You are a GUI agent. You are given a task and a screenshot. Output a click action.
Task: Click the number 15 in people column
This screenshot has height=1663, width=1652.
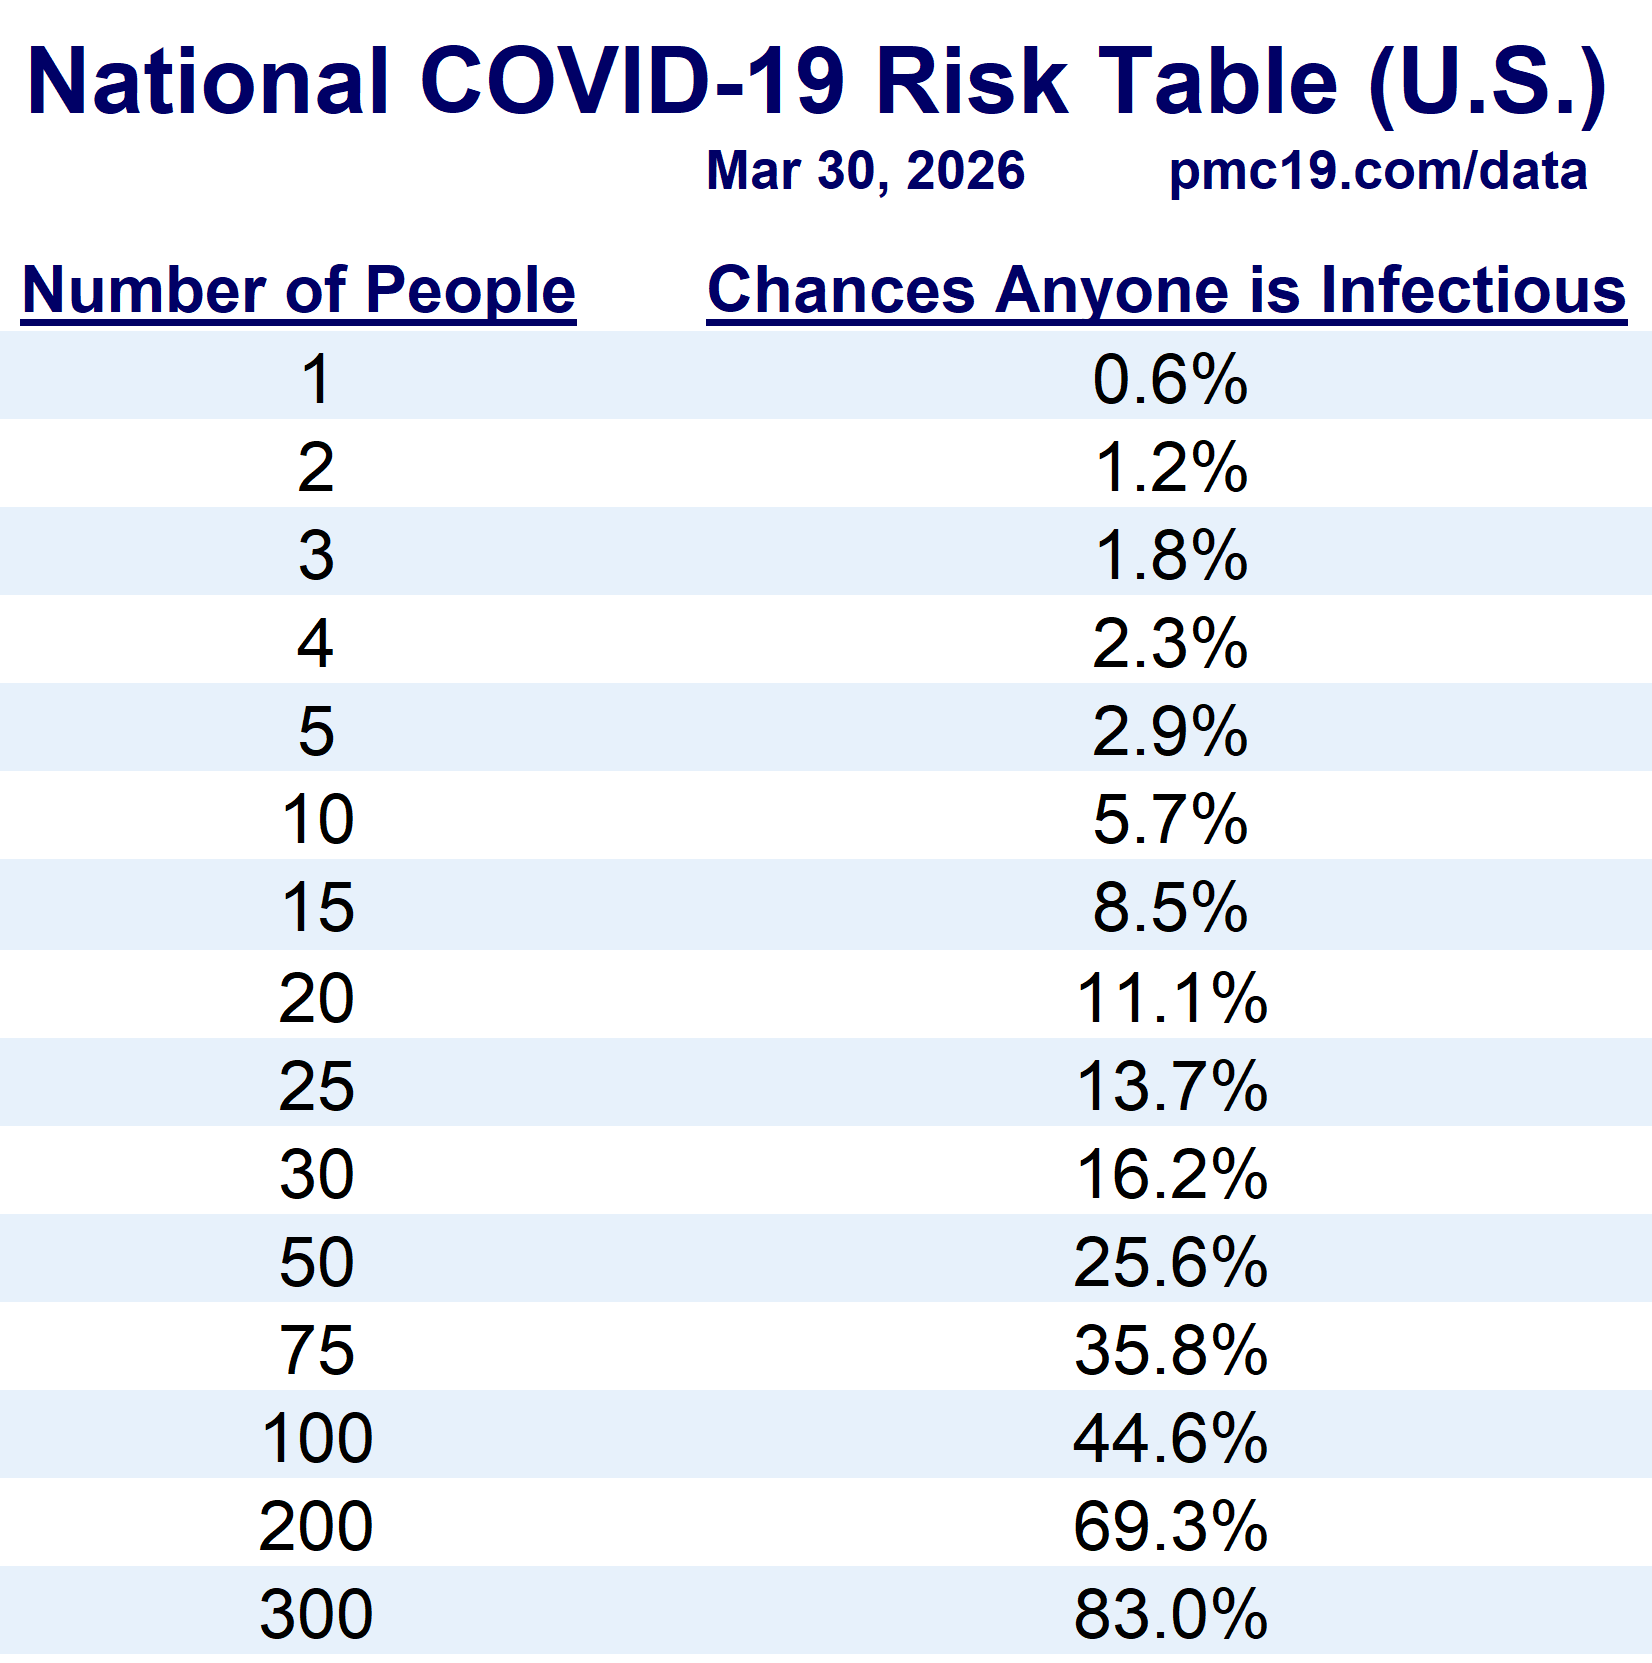click(317, 908)
